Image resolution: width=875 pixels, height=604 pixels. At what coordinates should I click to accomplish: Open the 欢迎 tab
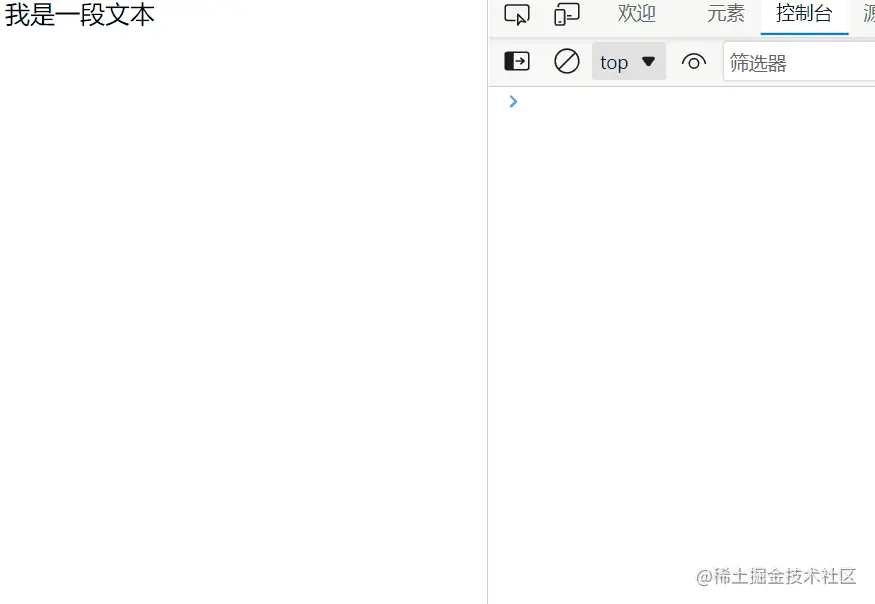coord(637,13)
